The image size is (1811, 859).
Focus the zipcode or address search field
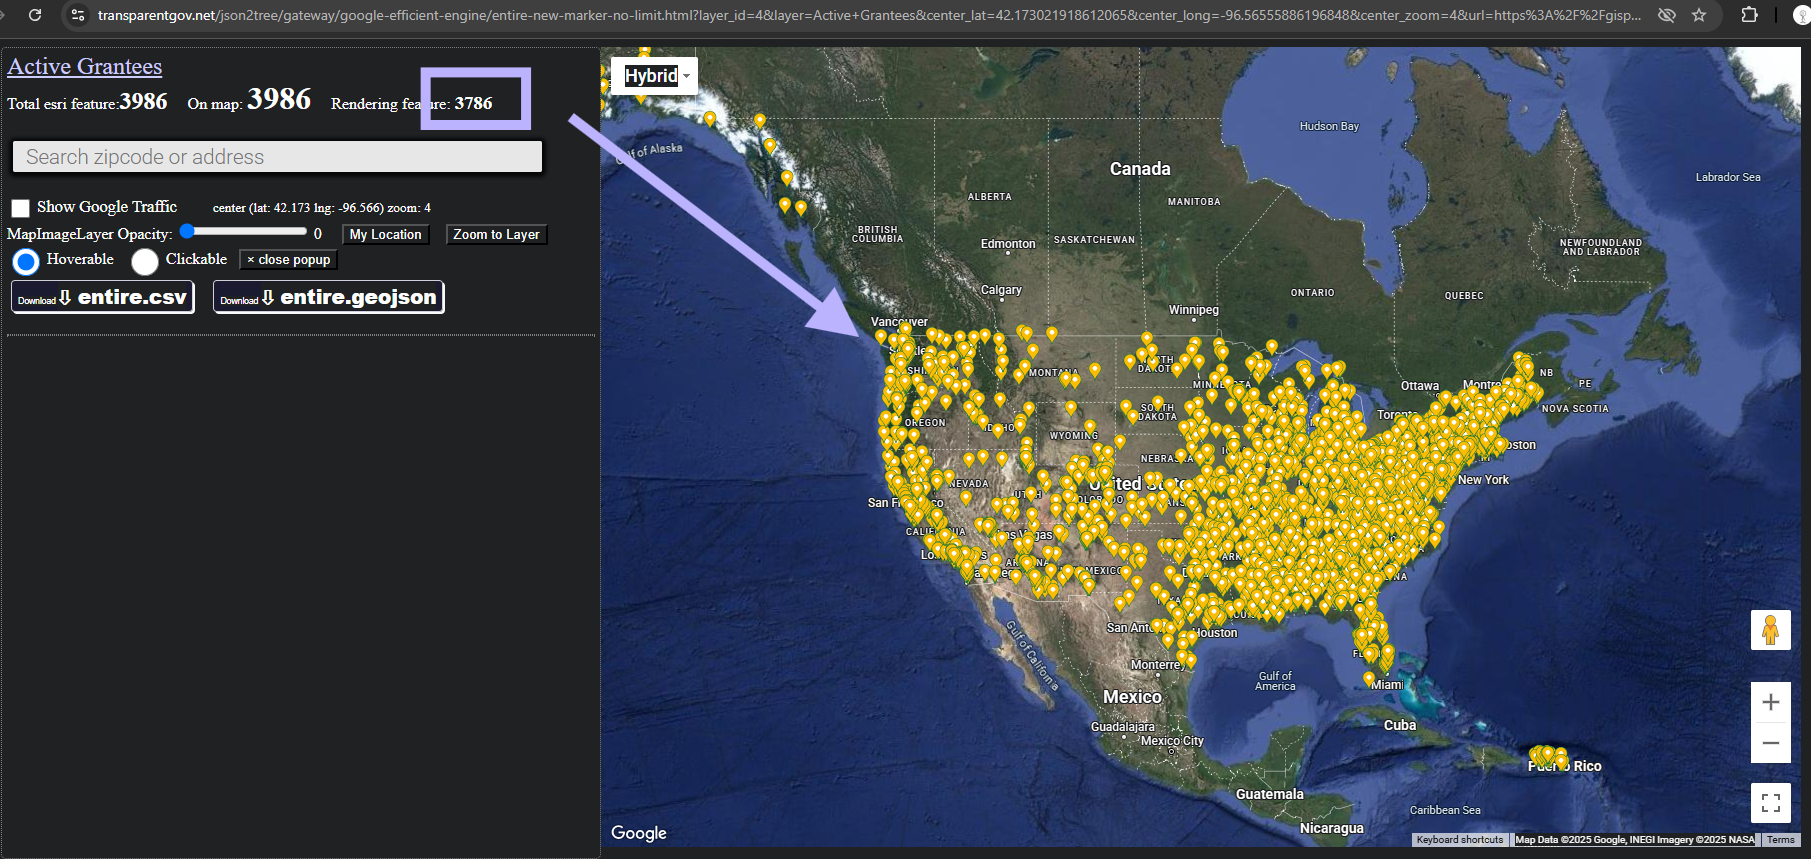tap(277, 157)
